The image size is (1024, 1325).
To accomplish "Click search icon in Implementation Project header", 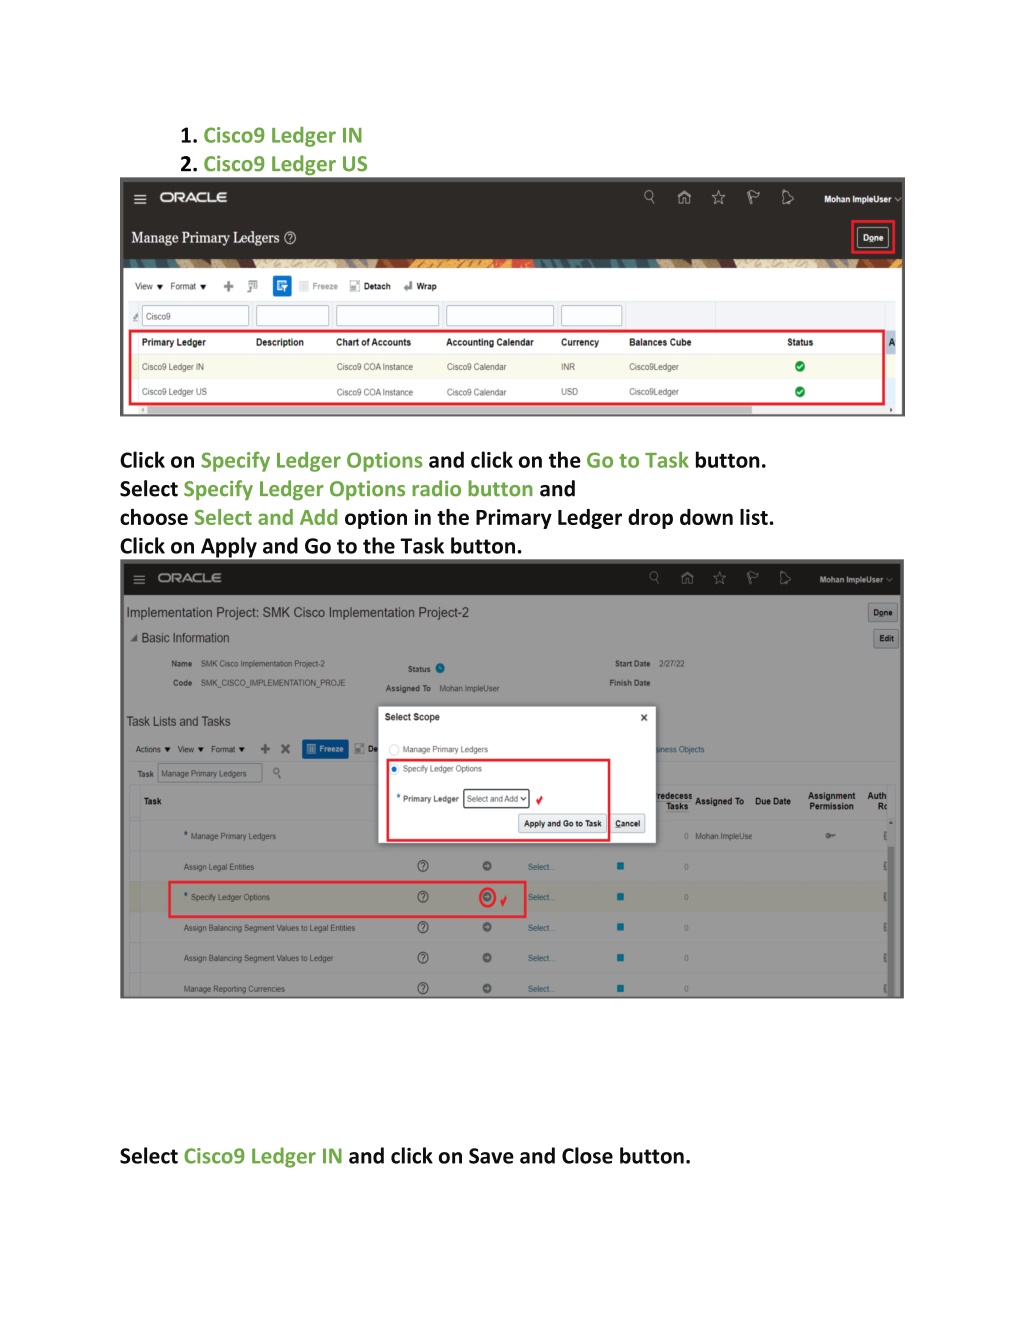I will click(654, 577).
